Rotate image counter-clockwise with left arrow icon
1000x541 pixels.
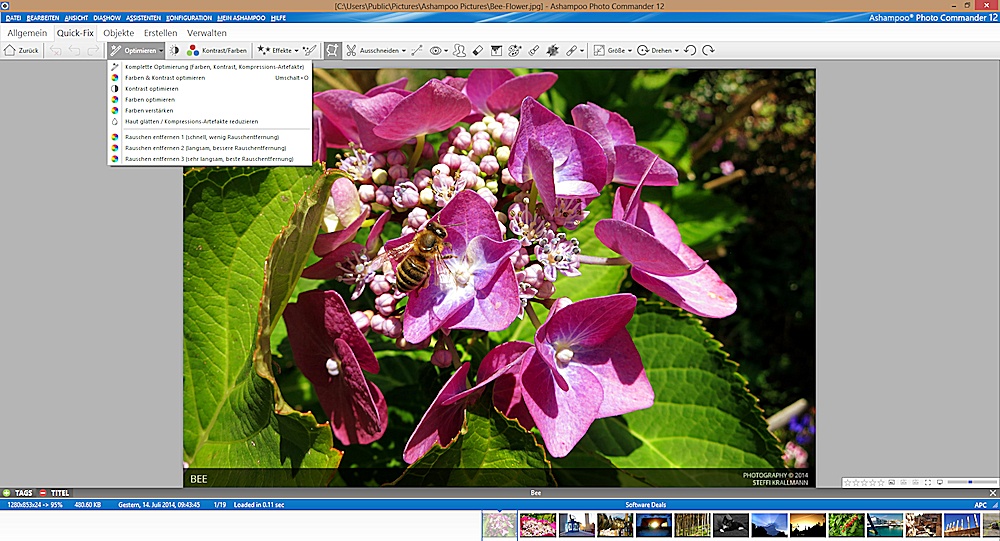(690, 49)
